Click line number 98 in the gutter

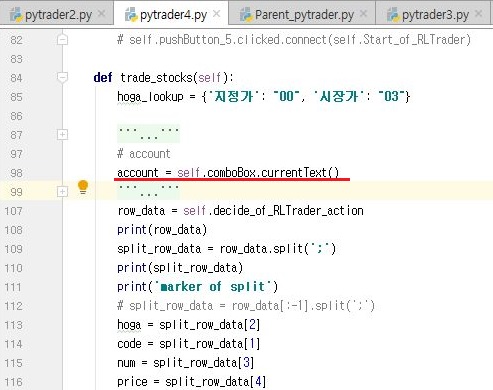(16, 173)
